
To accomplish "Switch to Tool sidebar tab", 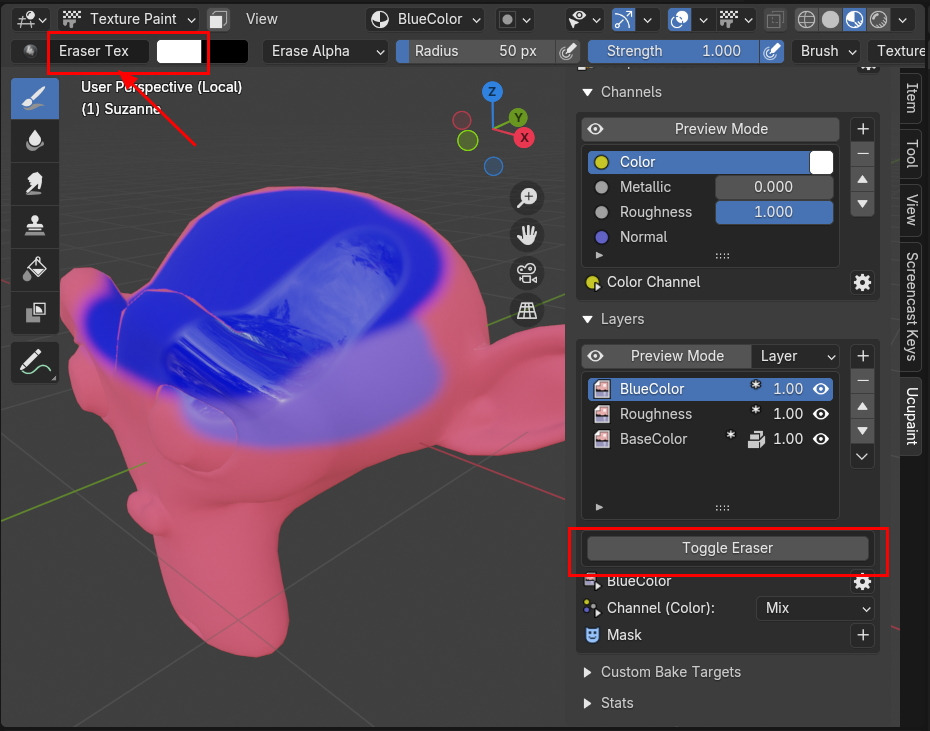I will click(x=912, y=154).
